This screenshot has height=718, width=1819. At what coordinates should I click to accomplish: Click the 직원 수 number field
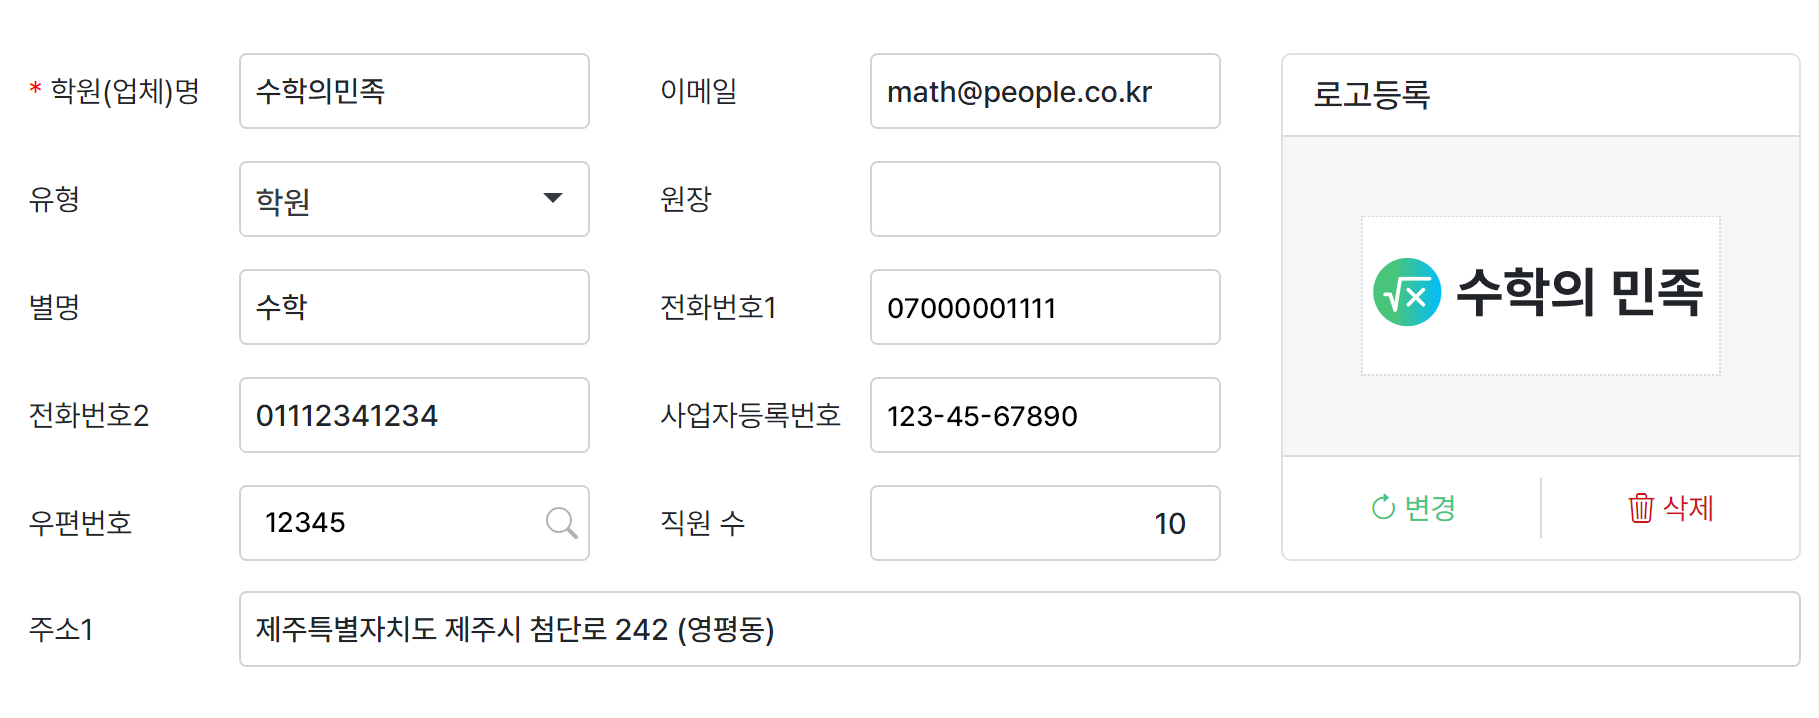pos(1045,523)
